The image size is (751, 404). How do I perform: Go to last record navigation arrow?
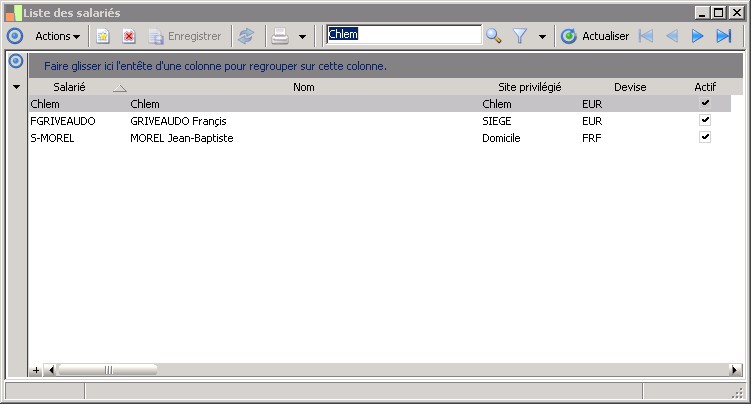click(724, 36)
